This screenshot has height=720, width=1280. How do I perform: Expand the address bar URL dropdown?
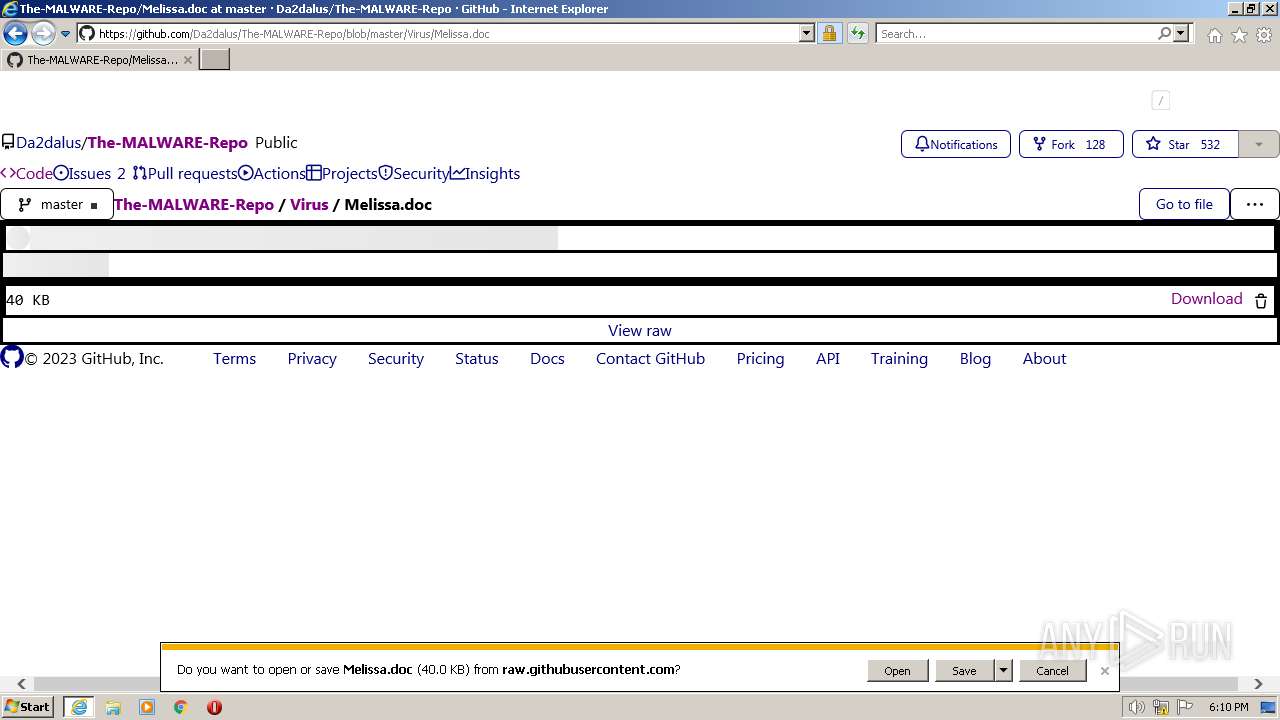click(807, 34)
